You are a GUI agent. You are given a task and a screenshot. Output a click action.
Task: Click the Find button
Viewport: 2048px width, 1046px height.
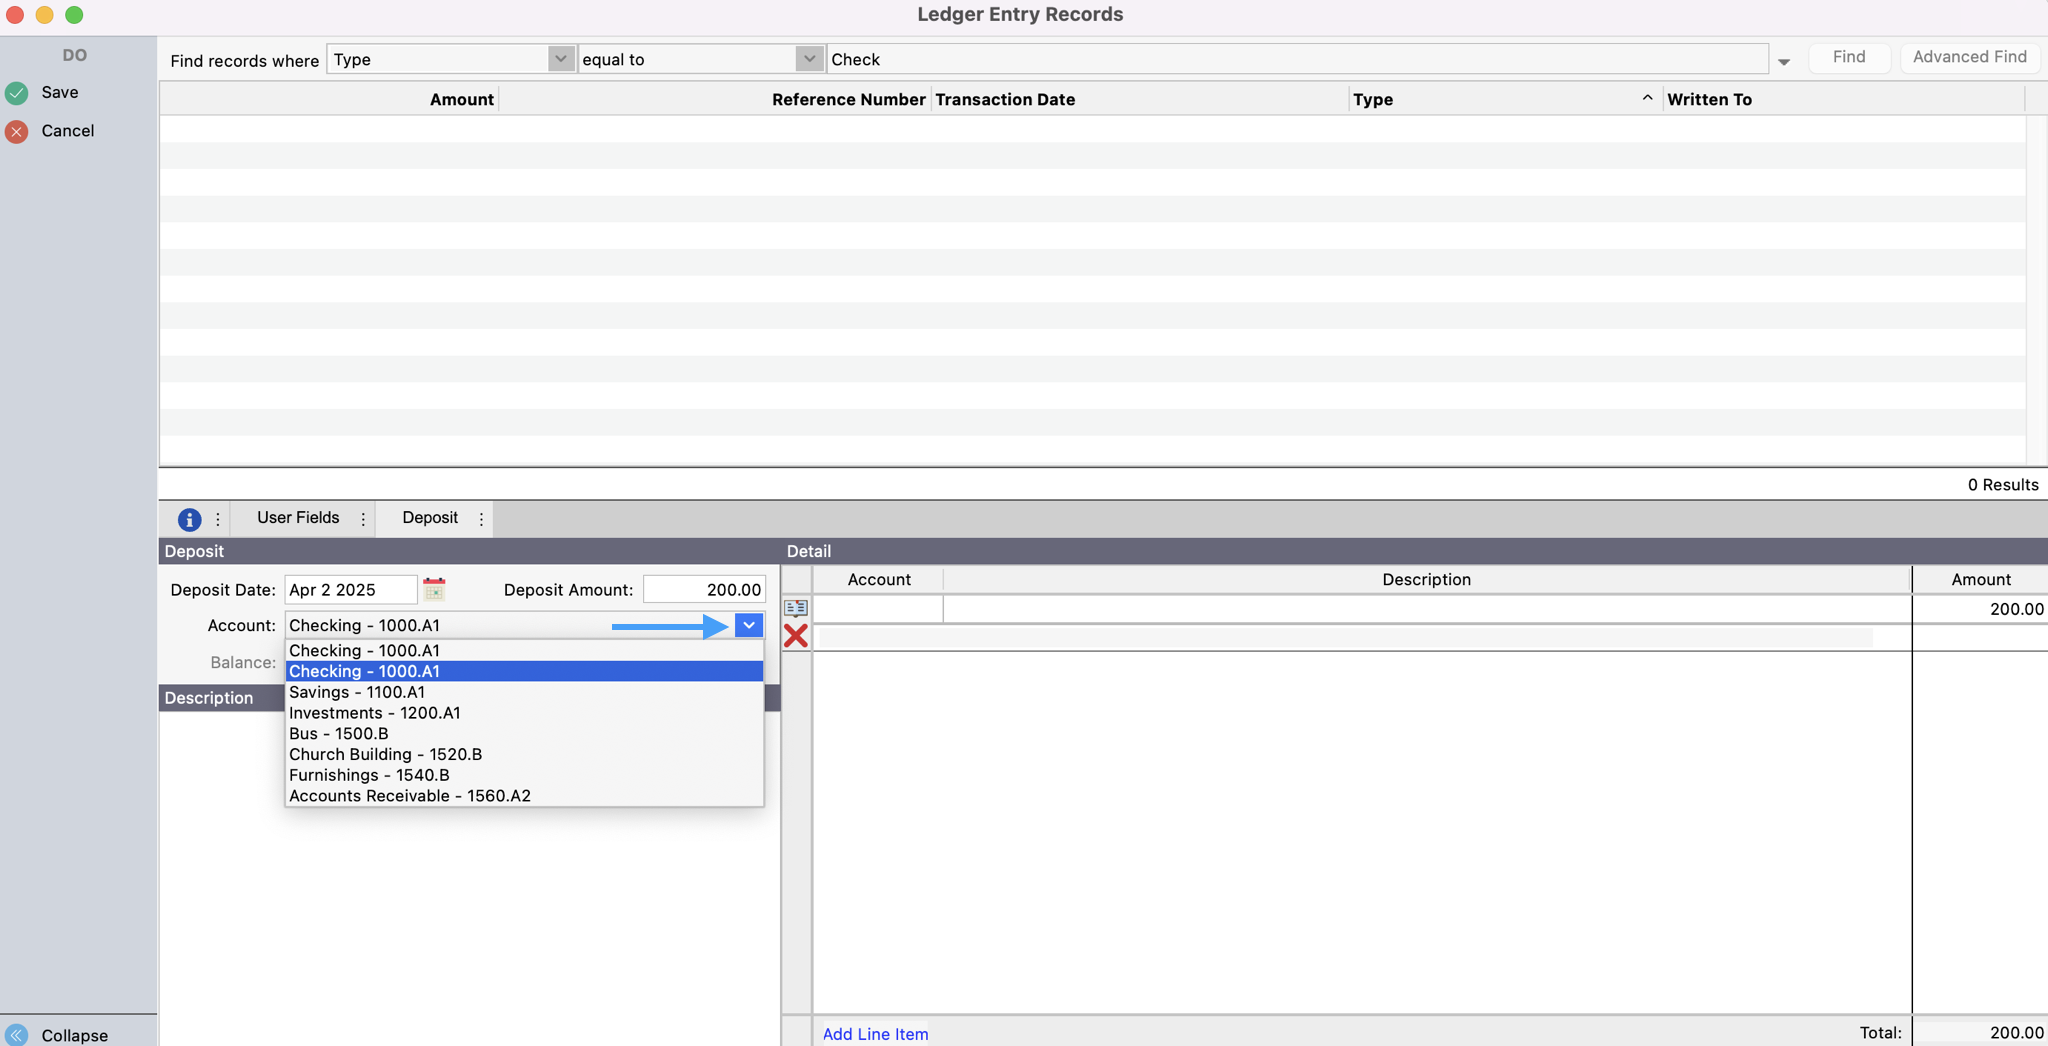[1848, 57]
